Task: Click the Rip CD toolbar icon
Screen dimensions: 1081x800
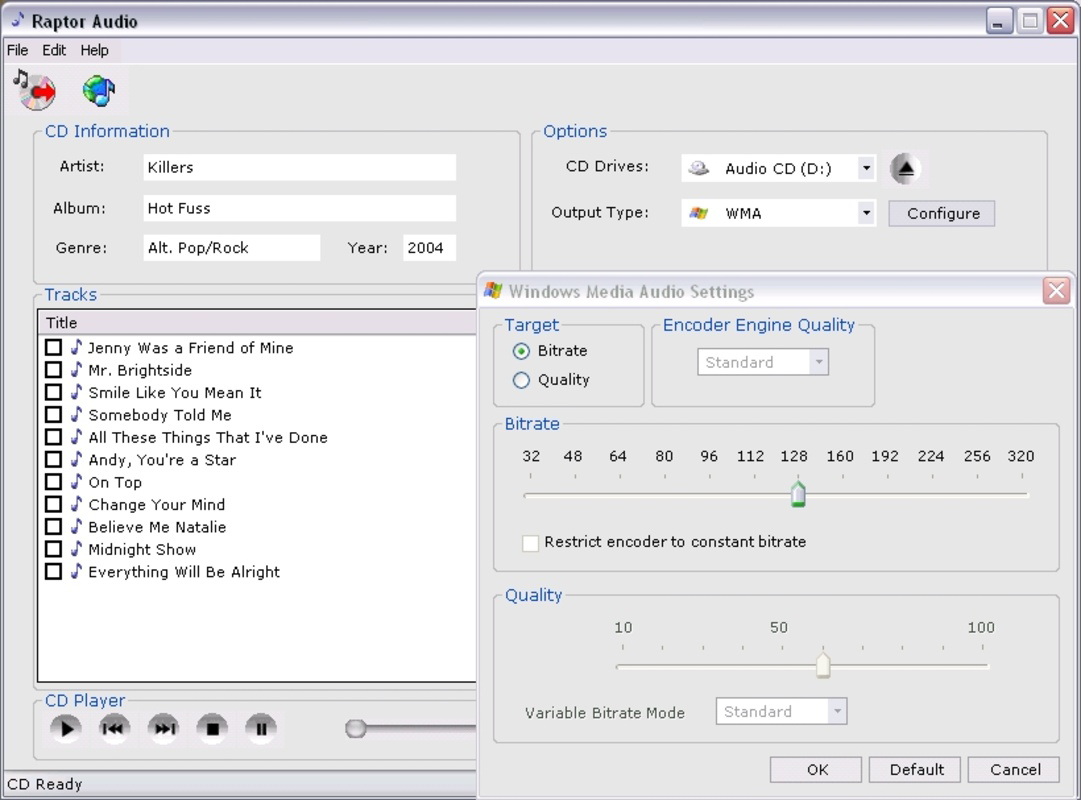Action: [34, 90]
